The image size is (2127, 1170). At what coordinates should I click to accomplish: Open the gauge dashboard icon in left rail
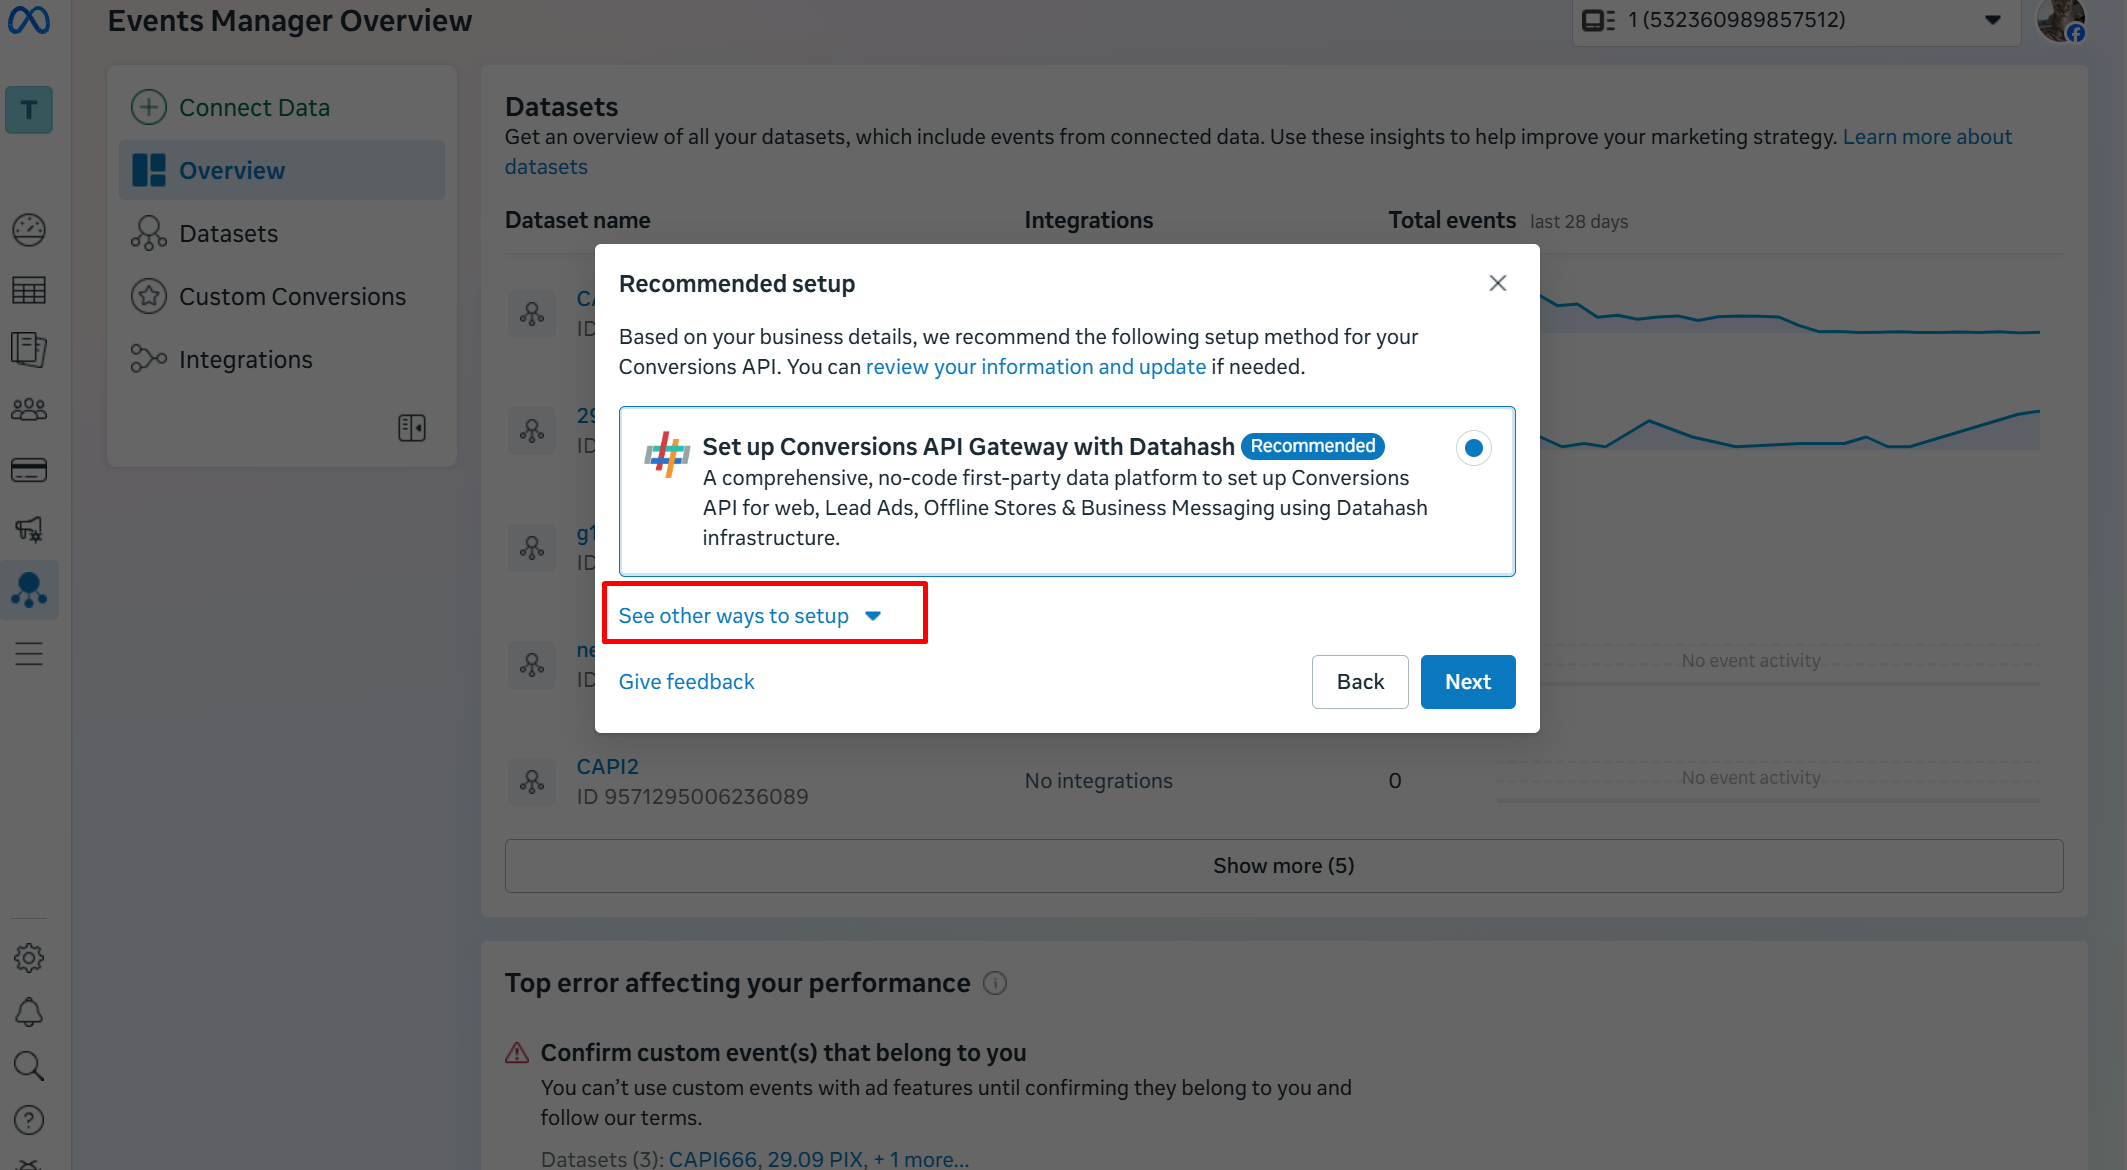pyautogui.click(x=29, y=230)
